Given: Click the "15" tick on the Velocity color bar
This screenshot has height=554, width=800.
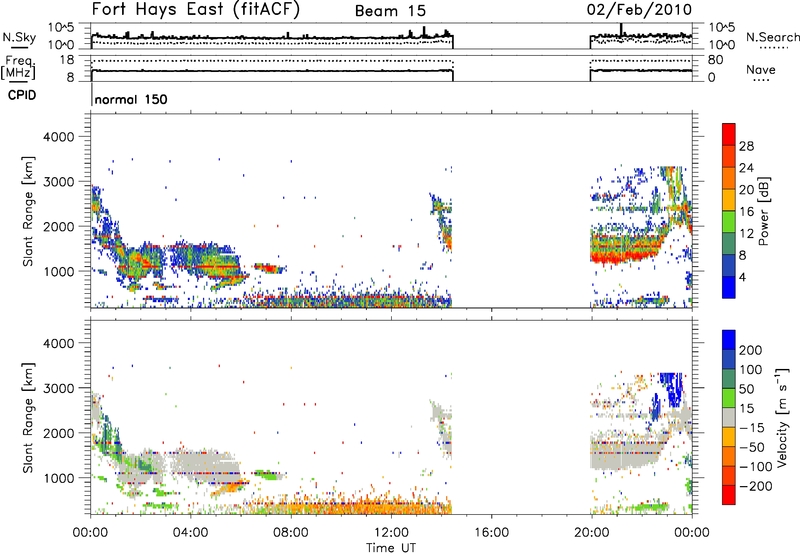Looking at the screenshot, I should (x=746, y=409).
